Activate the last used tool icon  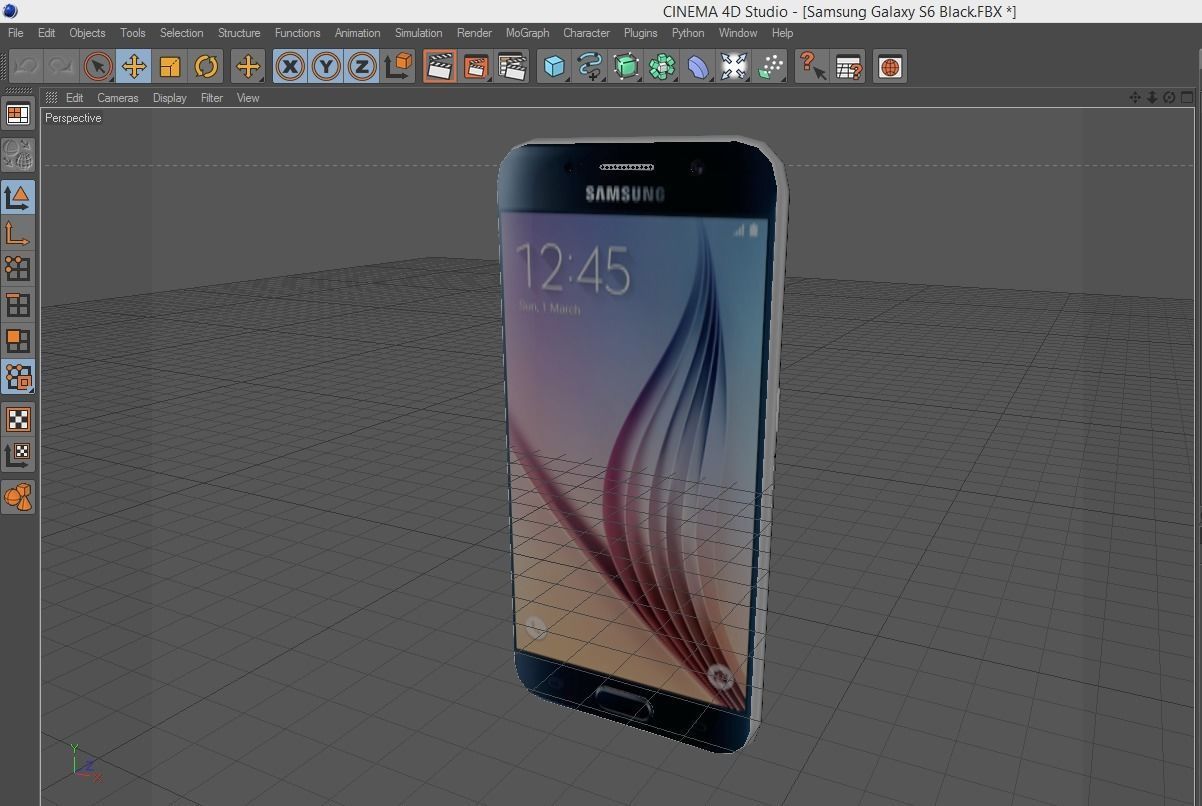(x=247, y=67)
